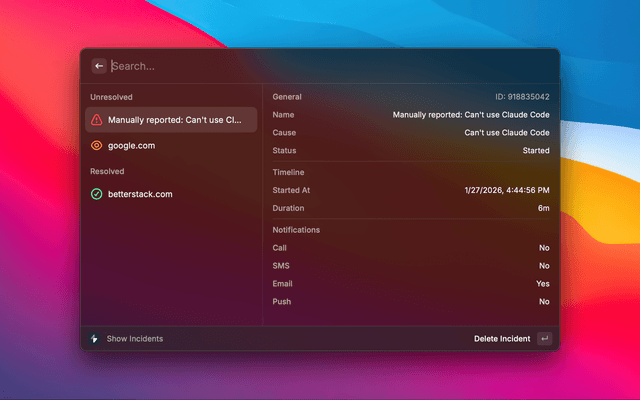Focus the Search input field
The height and width of the screenshot is (400, 640).
[x=300, y=66]
